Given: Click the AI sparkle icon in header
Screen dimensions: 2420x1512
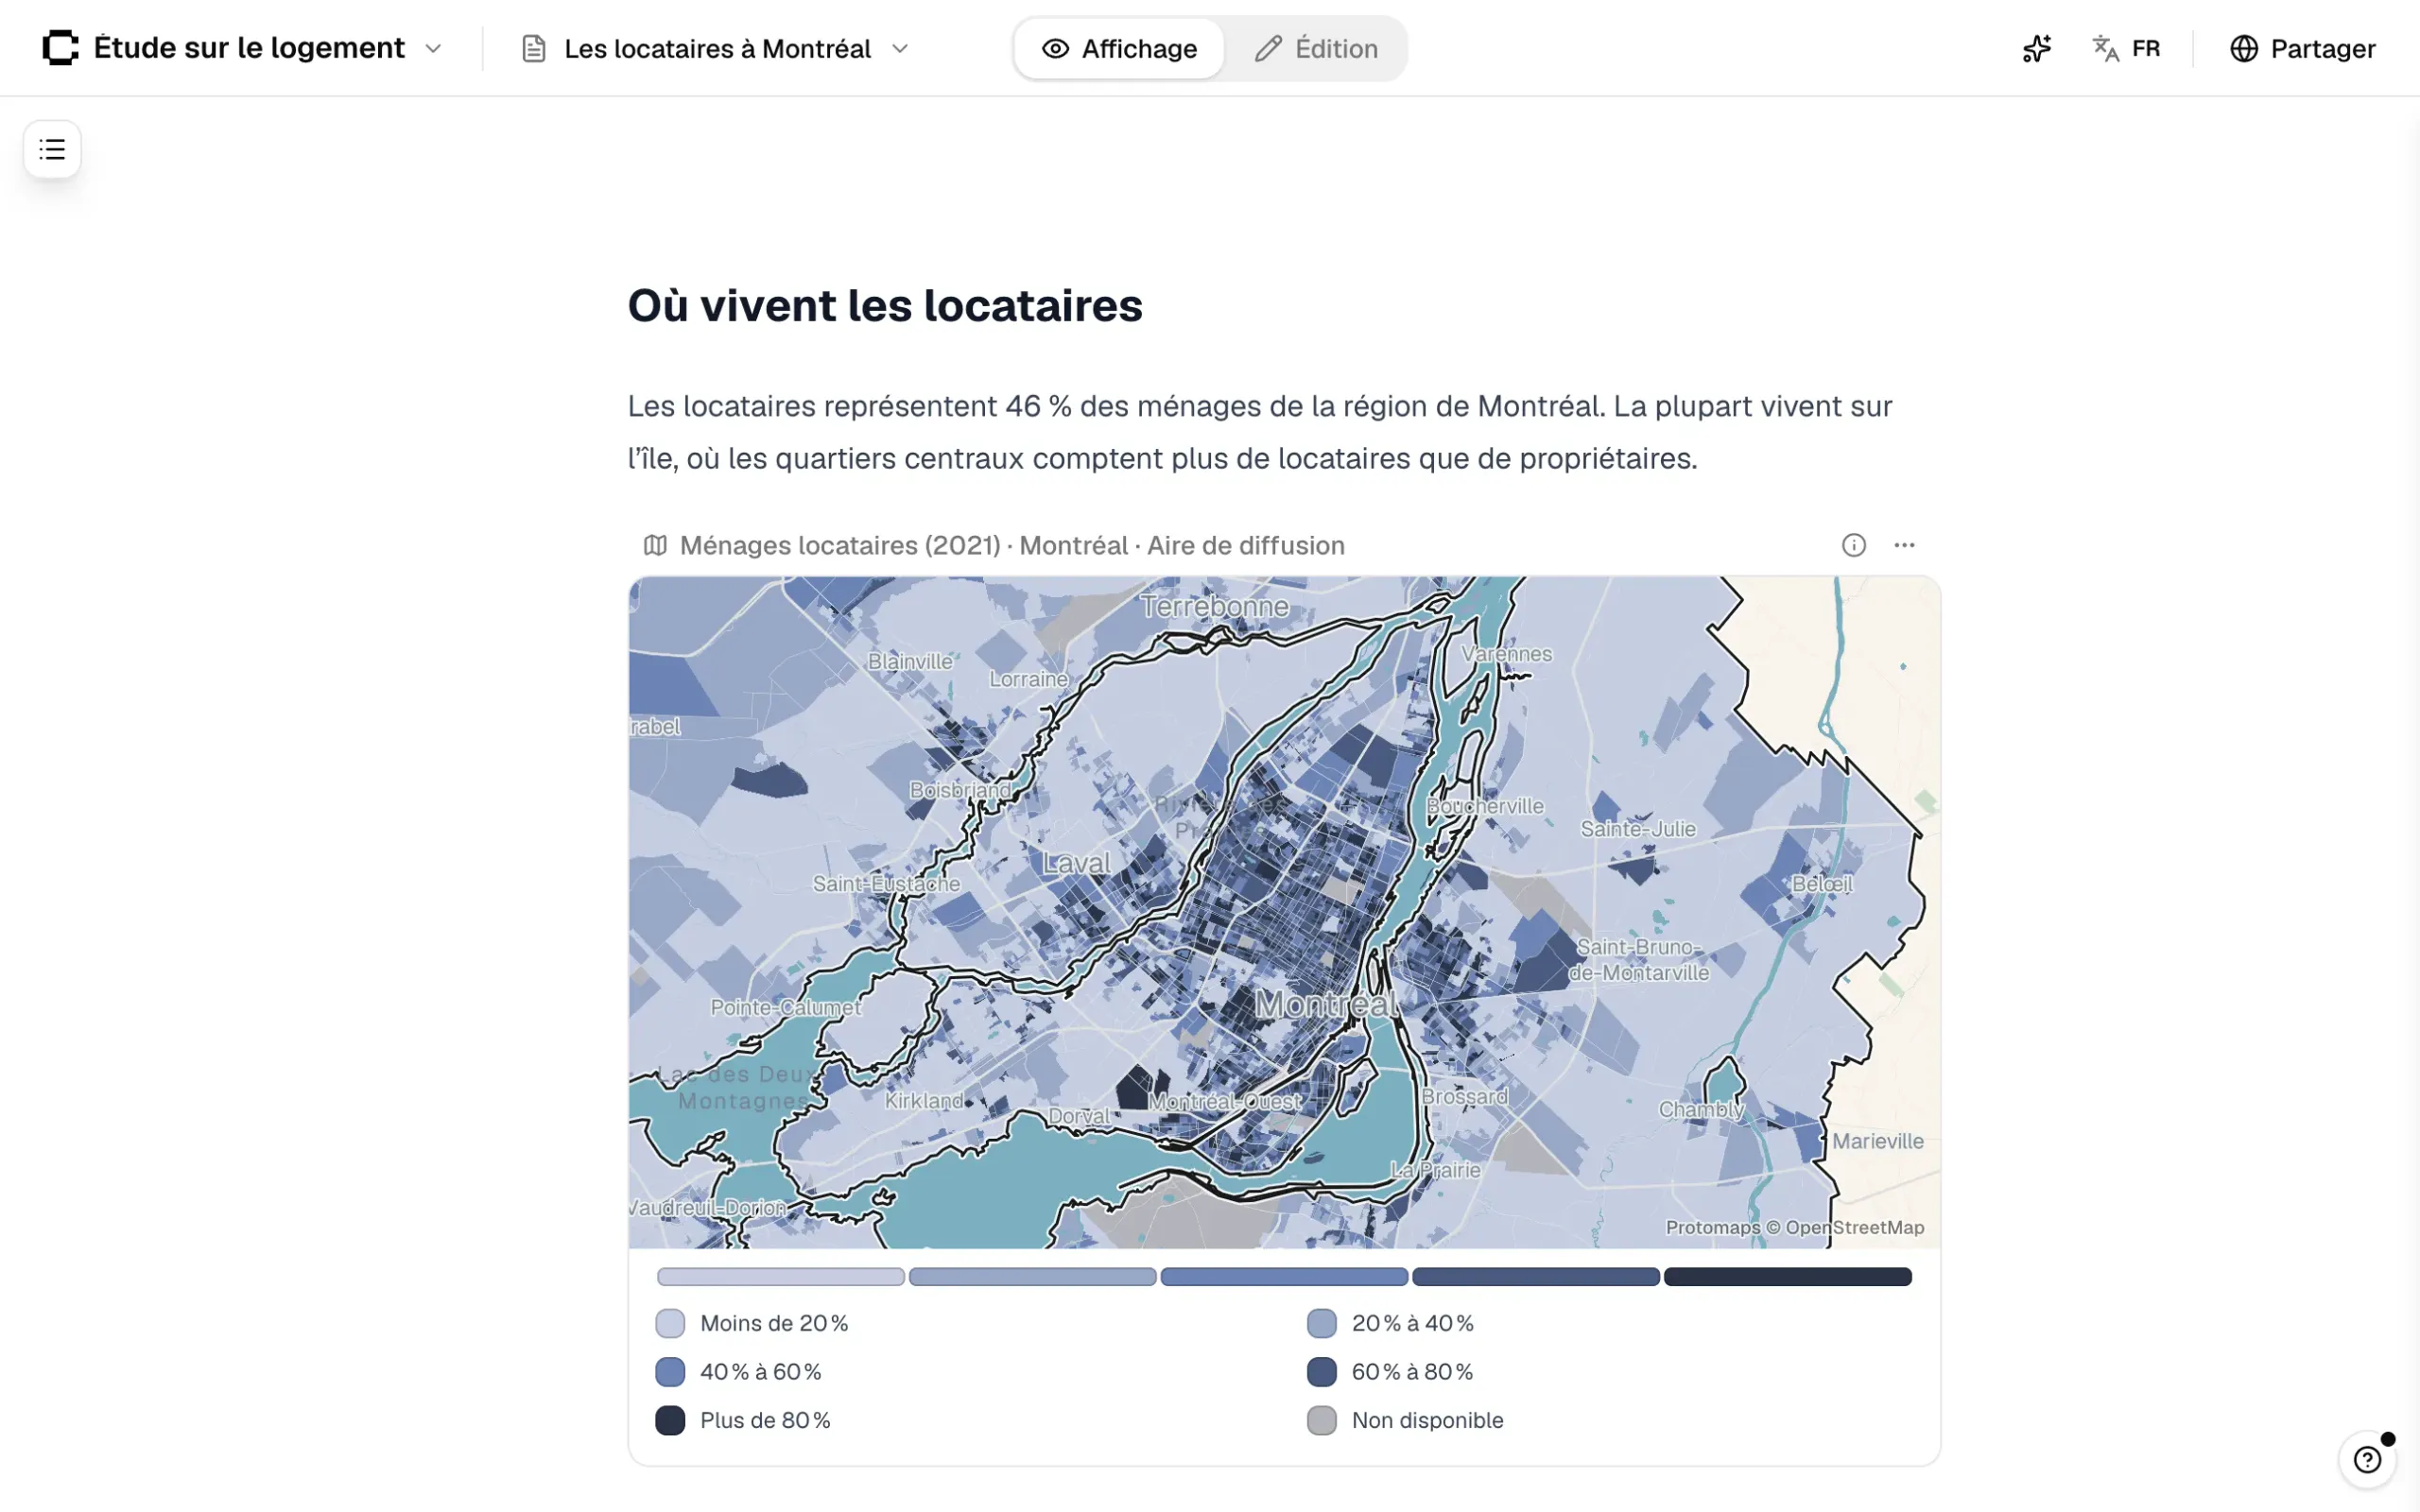Looking at the screenshot, I should [x=2037, y=48].
